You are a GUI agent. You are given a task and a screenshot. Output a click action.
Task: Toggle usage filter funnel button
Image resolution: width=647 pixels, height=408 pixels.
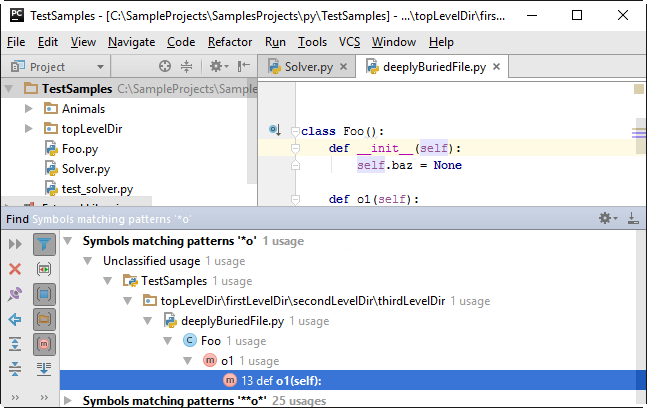tap(44, 244)
